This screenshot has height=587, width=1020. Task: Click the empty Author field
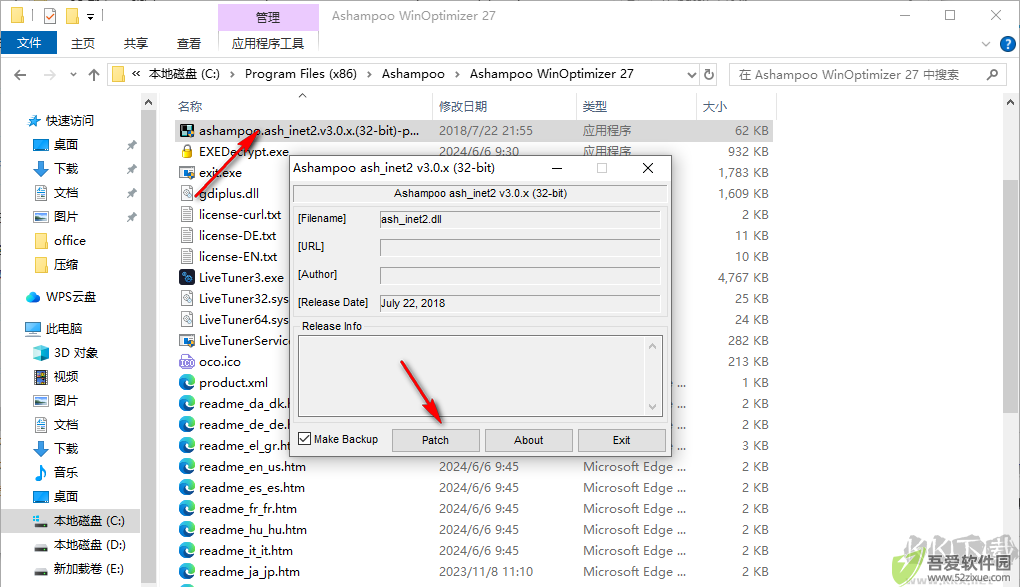click(520, 275)
